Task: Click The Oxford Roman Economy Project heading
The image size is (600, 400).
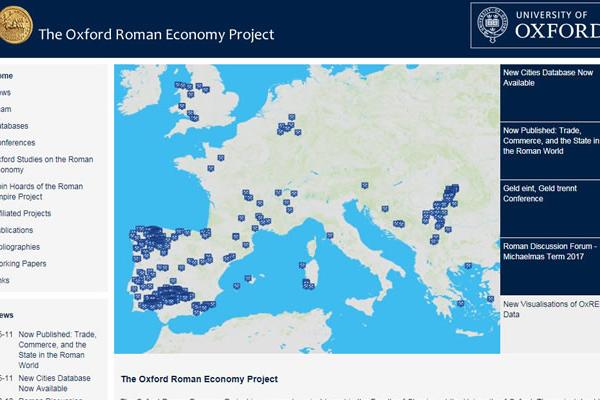Action: [x=199, y=379]
